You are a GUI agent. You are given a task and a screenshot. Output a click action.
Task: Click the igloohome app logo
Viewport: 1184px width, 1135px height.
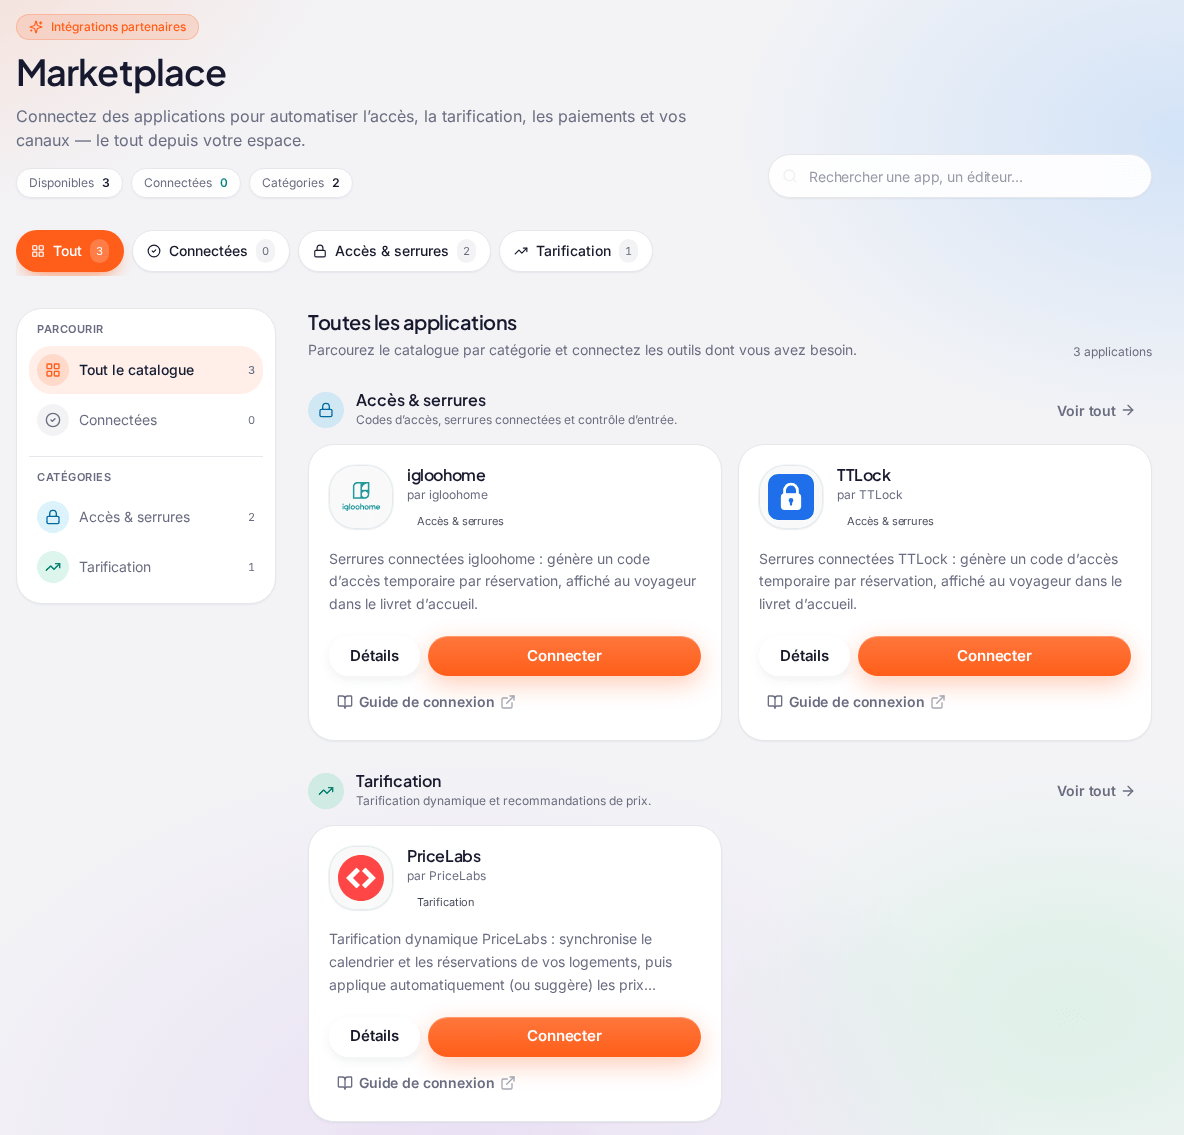(x=361, y=497)
